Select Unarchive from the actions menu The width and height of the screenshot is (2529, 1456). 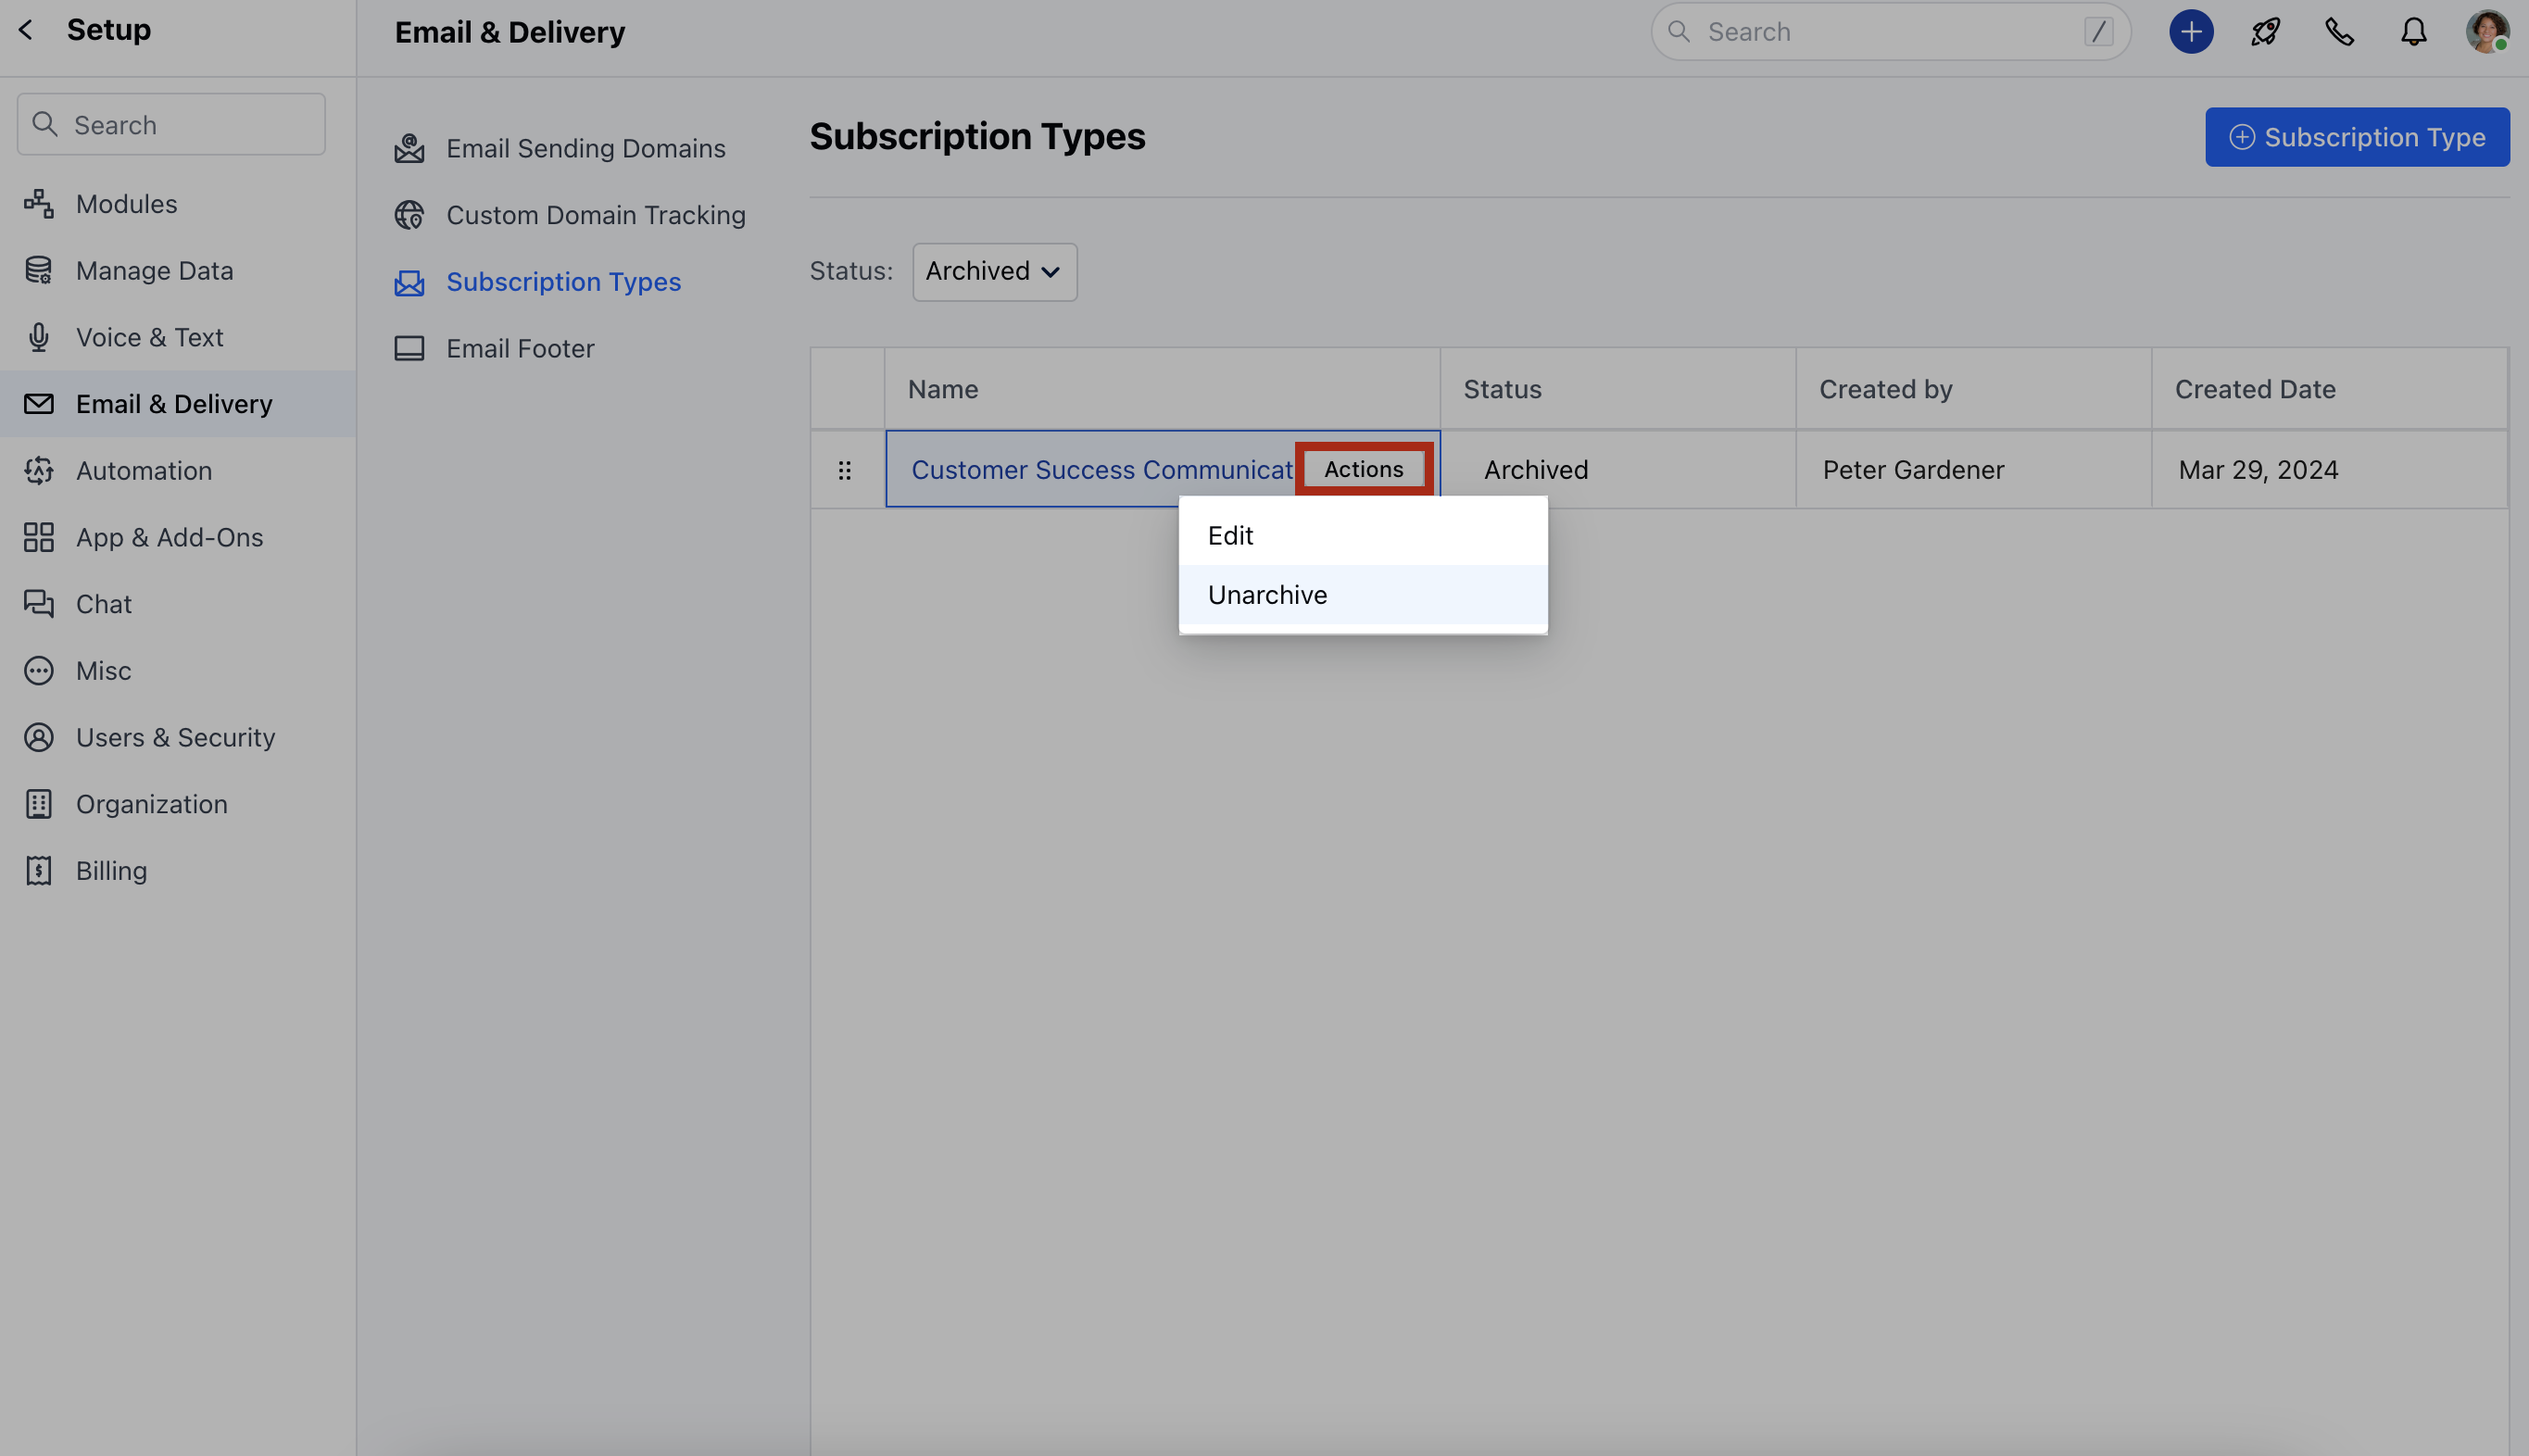click(1267, 595)
